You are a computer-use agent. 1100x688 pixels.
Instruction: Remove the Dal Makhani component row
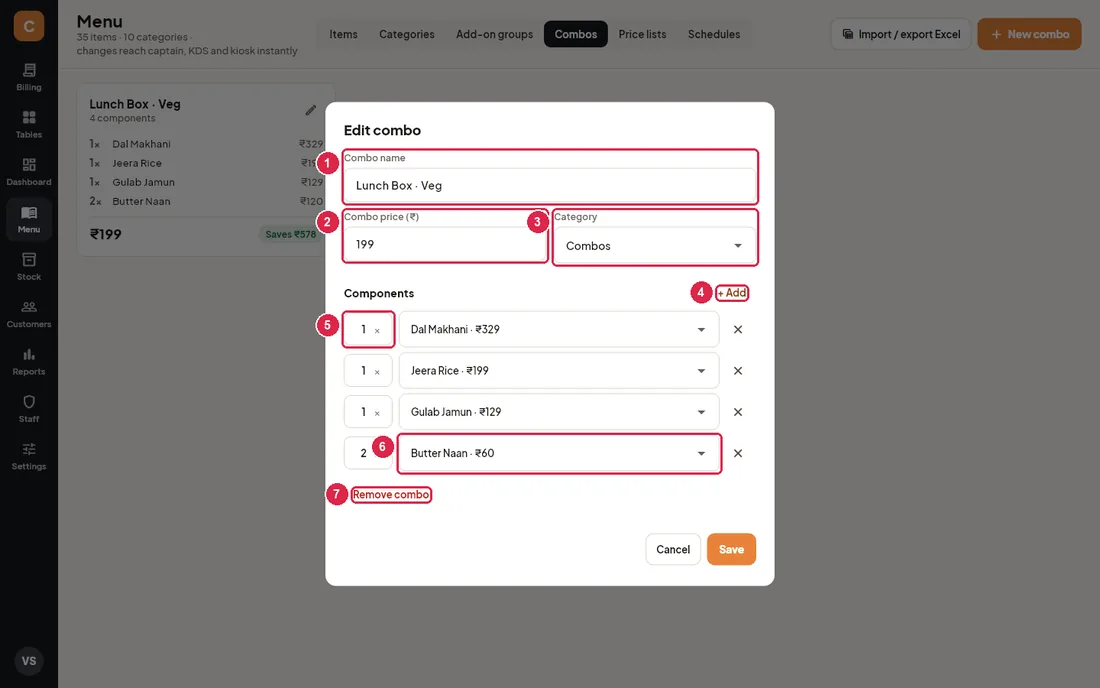click(x=738, y=329)
